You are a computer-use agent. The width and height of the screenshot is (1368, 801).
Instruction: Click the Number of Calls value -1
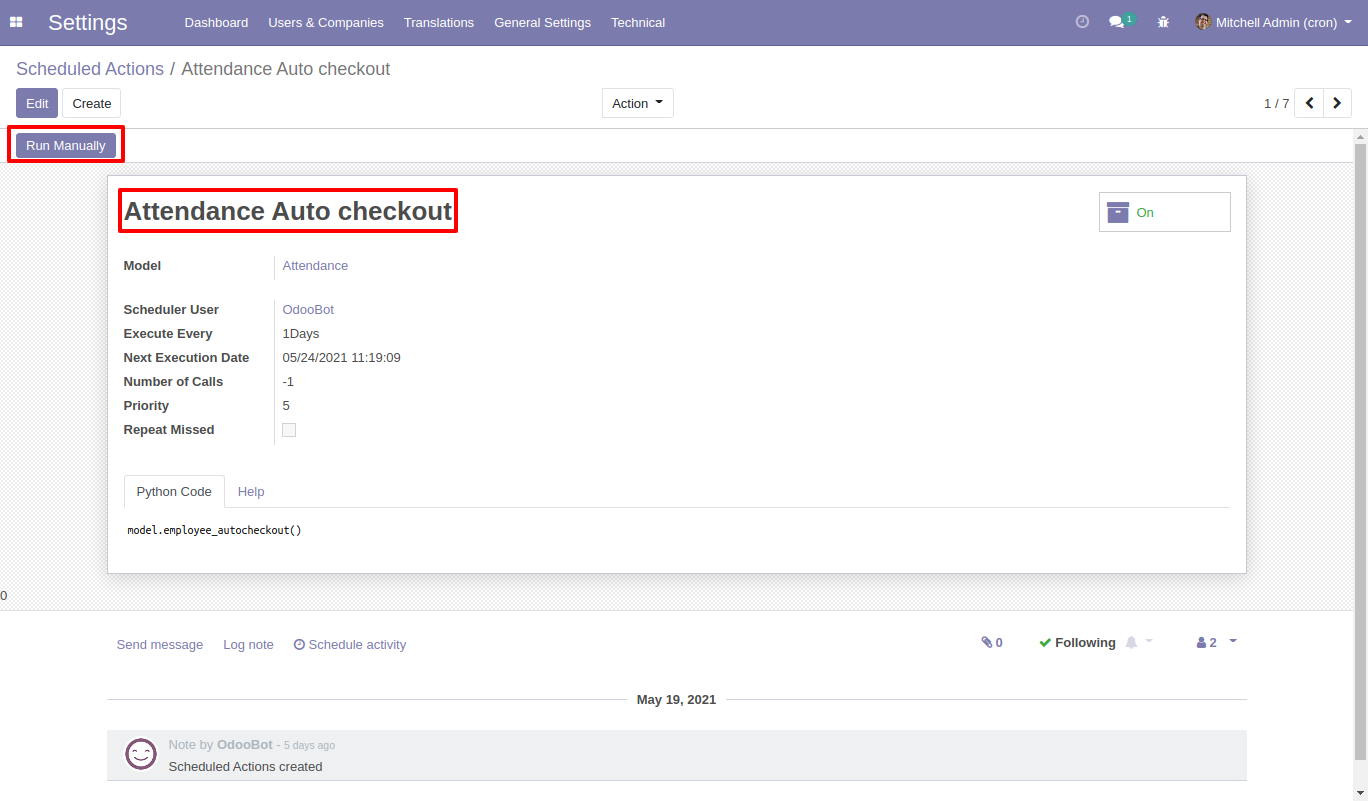(288, 382)
